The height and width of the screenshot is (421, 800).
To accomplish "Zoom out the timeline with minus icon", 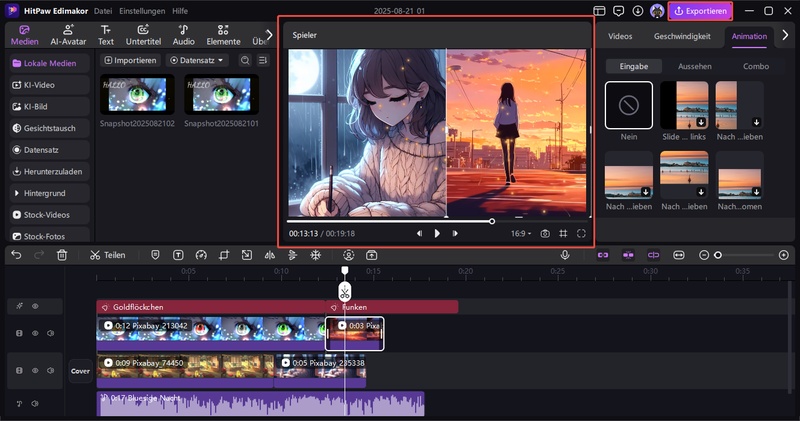I will (x=704, y=255).
